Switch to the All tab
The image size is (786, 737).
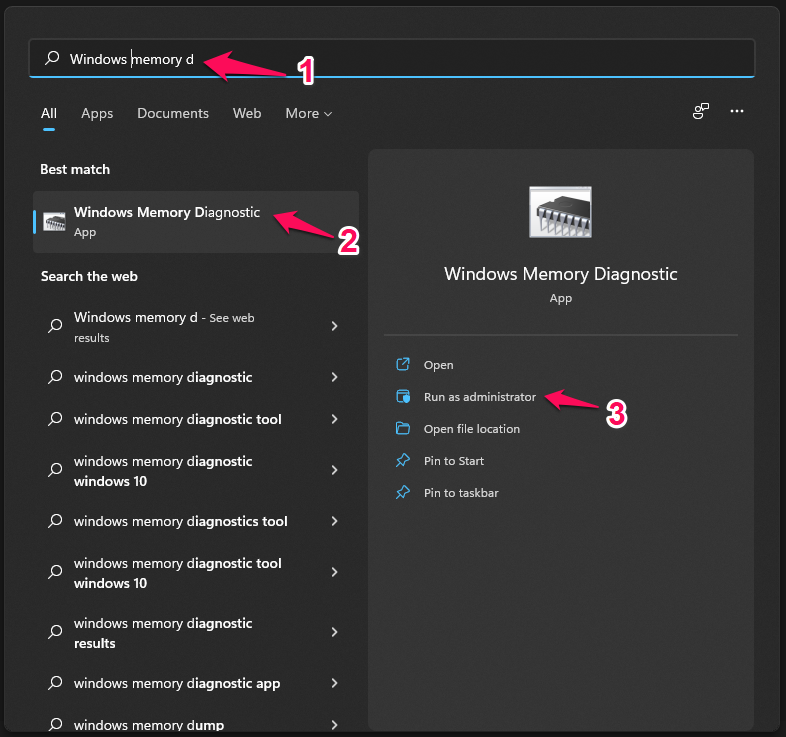tap(49, 113)
